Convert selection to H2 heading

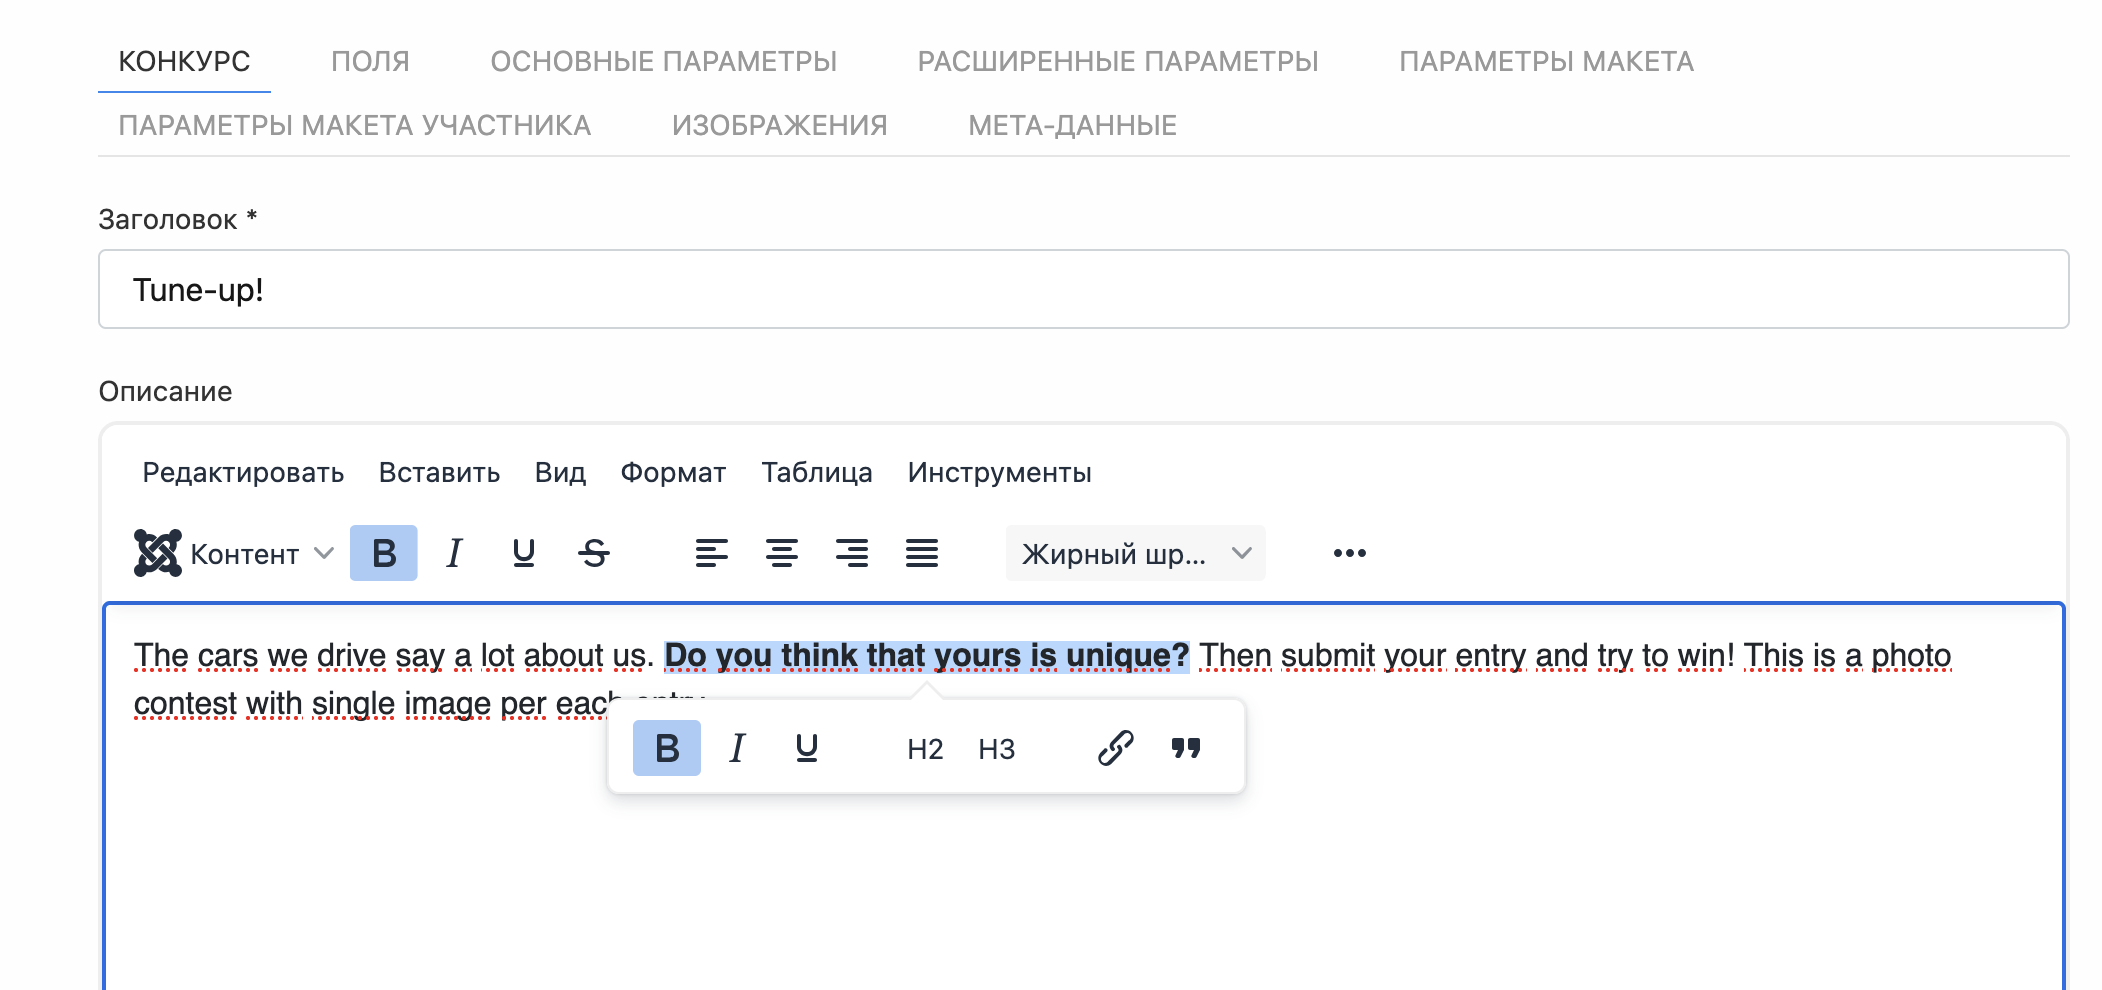click(925, 748)
